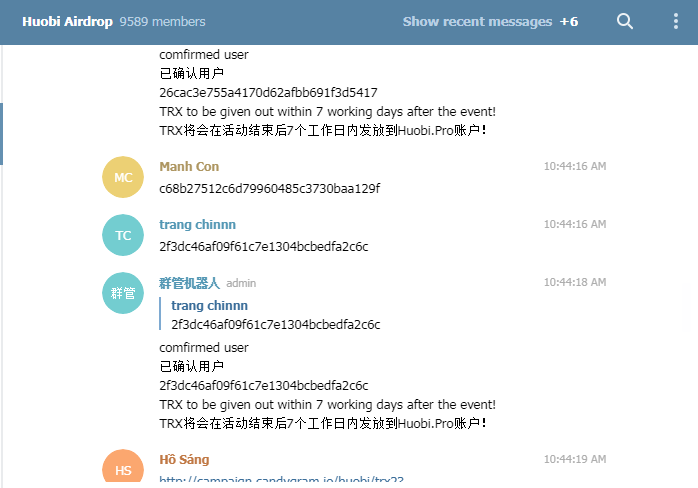
Task: Click the 9589 members count
Action: 162,21
